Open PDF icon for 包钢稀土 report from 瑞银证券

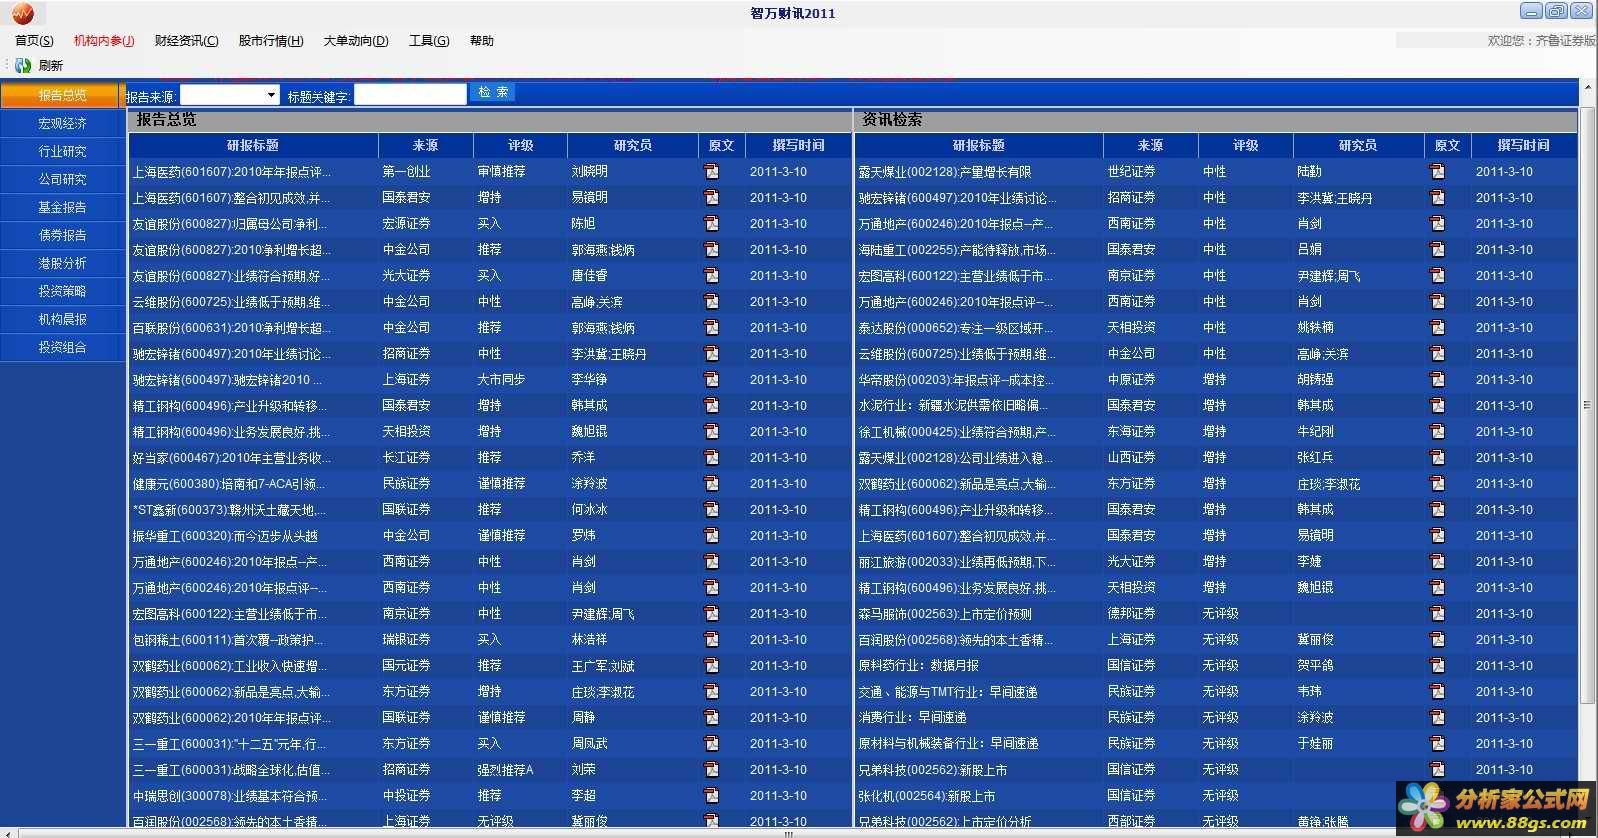point(711,639)
